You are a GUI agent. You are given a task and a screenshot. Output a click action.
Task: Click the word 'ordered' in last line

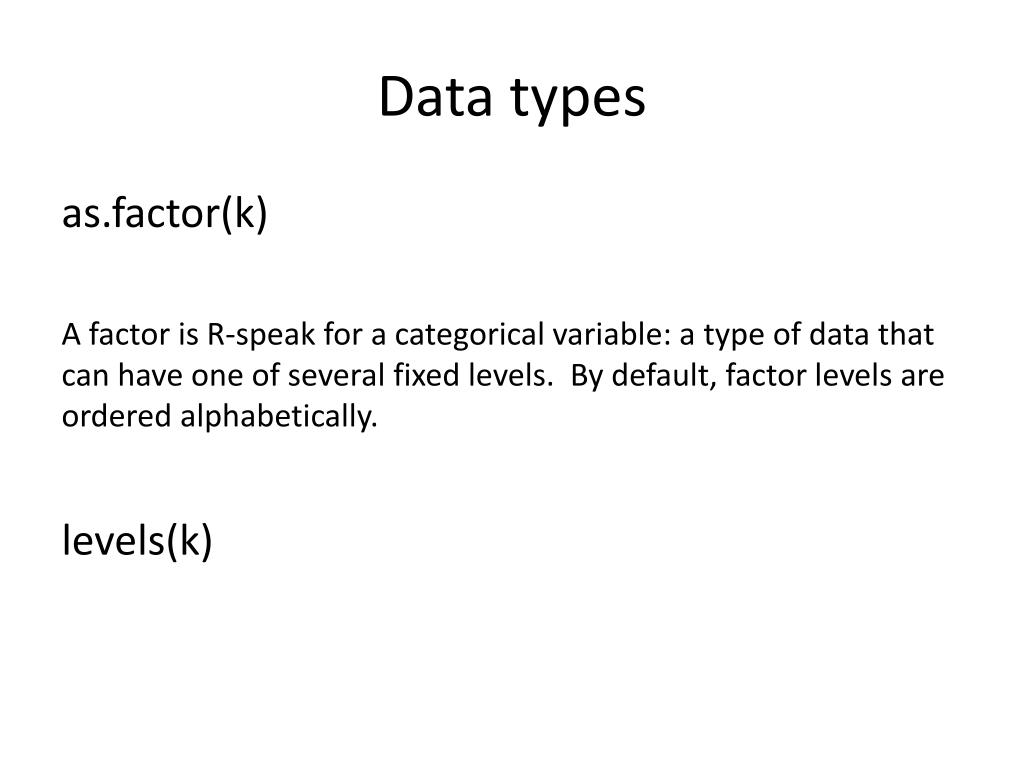116,416
